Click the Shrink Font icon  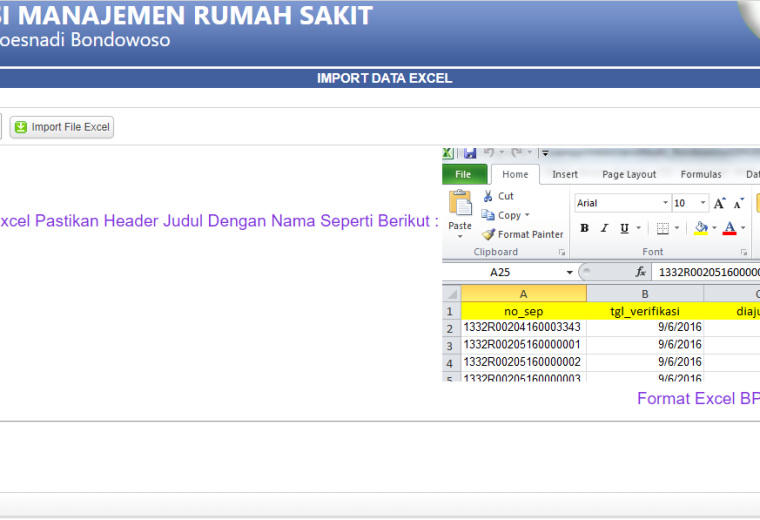pos(738,203)
